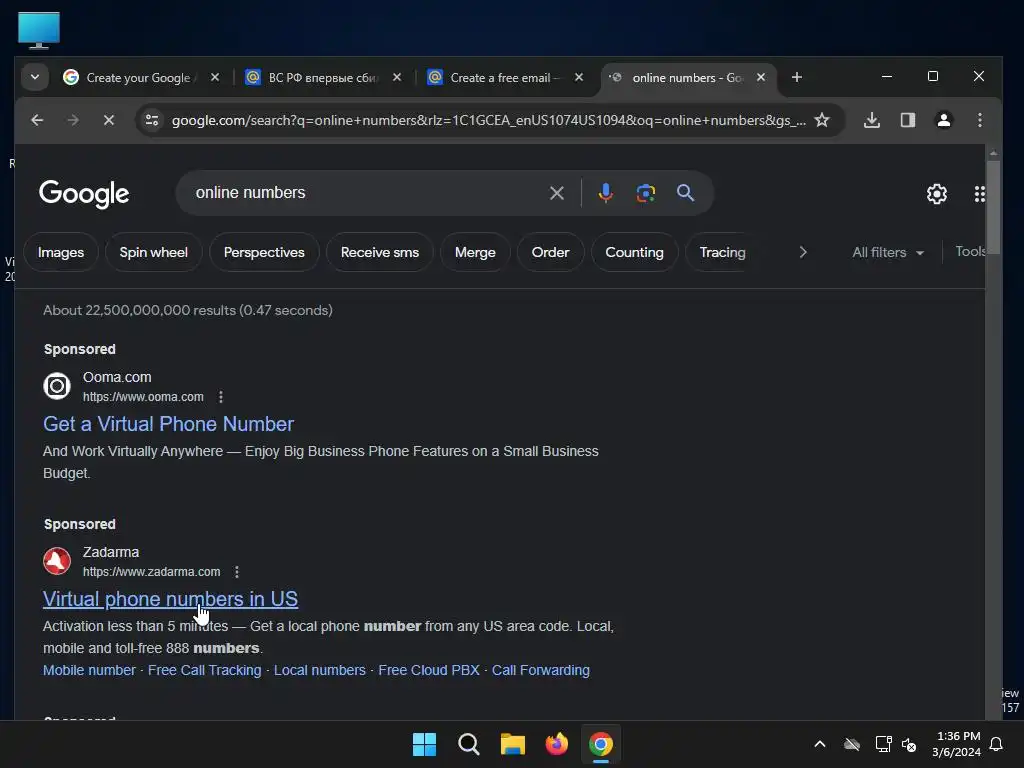Click the address bar URL
1024x768 pixels.
pos(488,120)
